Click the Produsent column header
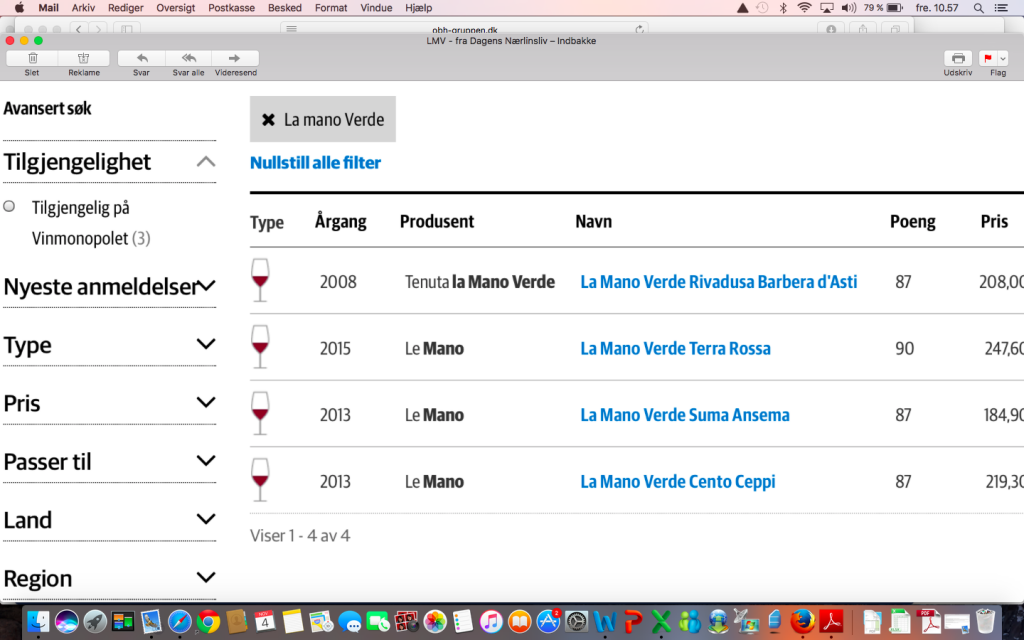Image resolution: width=1024 pixels, height=640 pixels. point(437,221)
